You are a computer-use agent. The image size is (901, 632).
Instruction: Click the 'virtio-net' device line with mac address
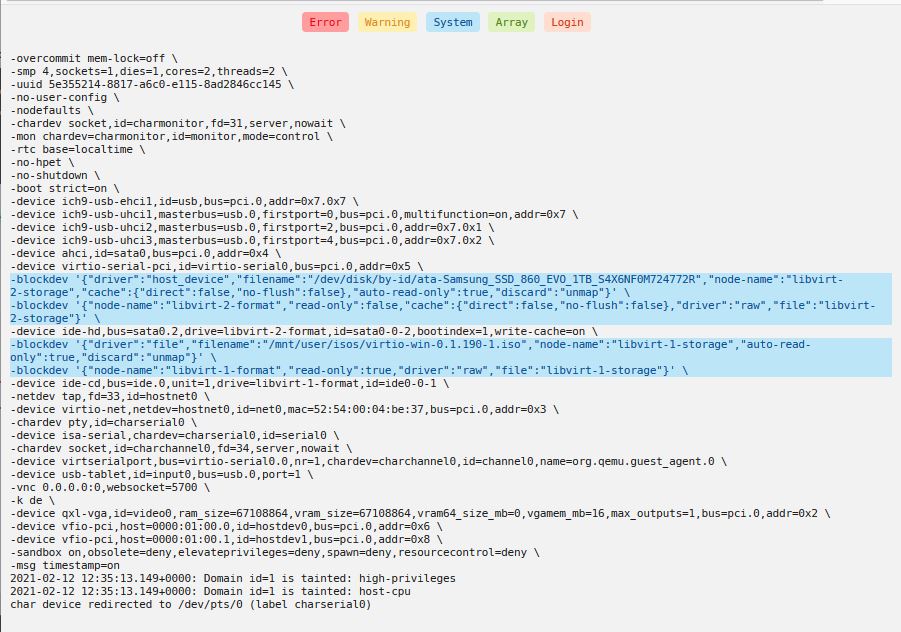click(284, 410)
